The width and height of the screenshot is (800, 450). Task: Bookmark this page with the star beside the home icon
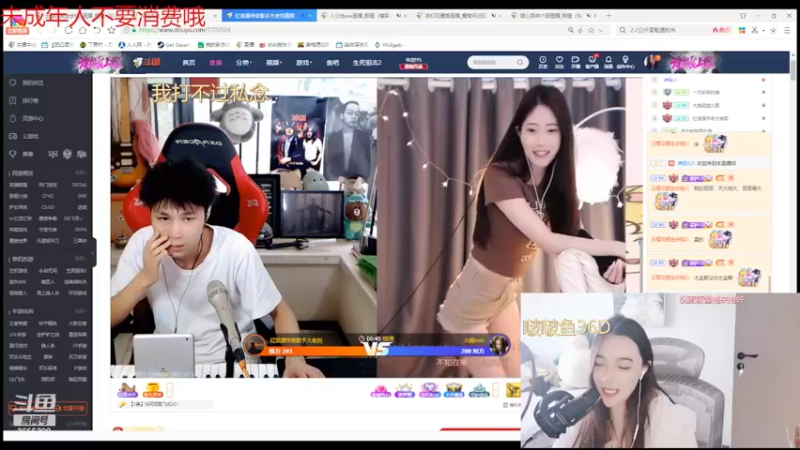tap(111, 30)
